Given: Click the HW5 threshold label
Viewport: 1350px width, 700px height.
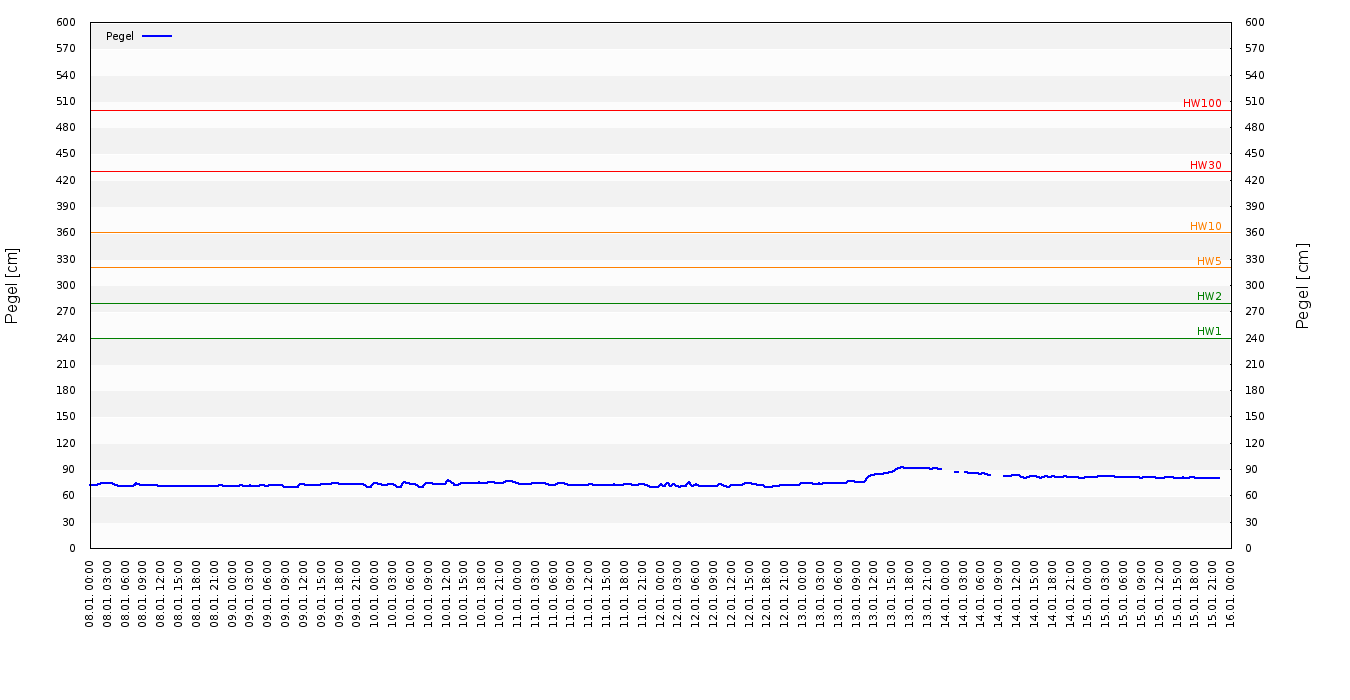Looking at the screenshot, I should click(1209, 261).
